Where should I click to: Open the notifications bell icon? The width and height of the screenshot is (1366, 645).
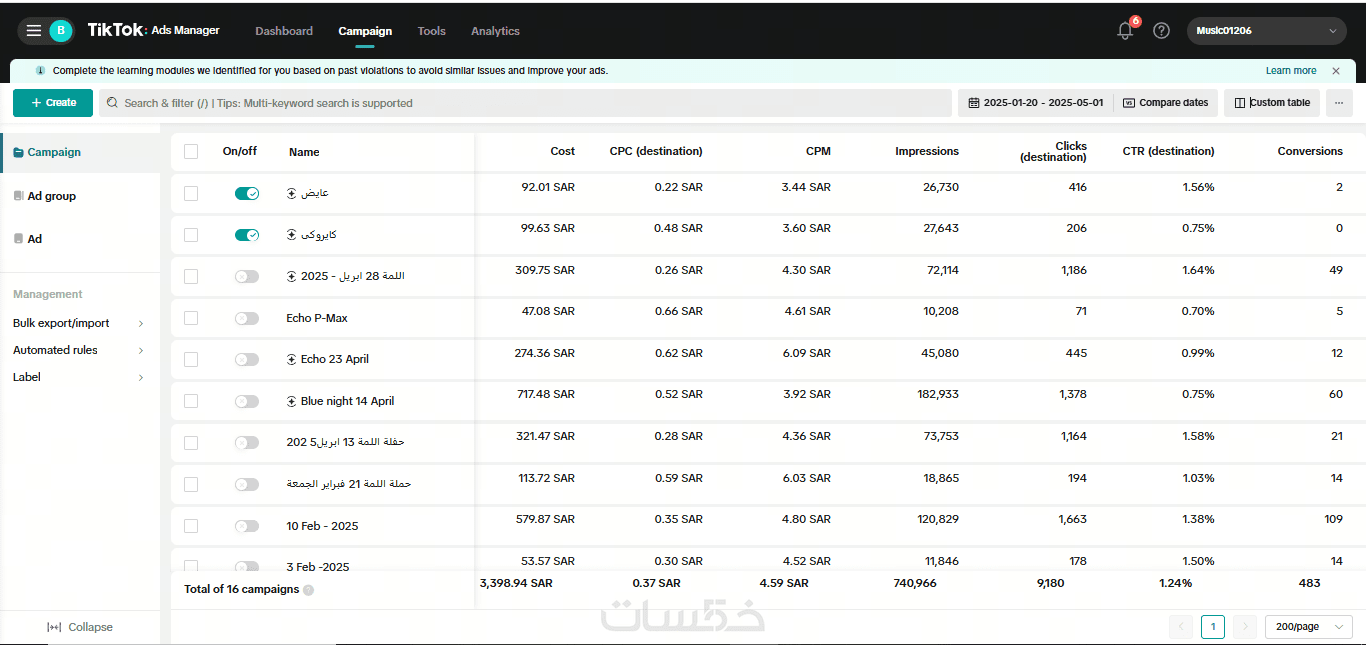[x=1125, y=31]
